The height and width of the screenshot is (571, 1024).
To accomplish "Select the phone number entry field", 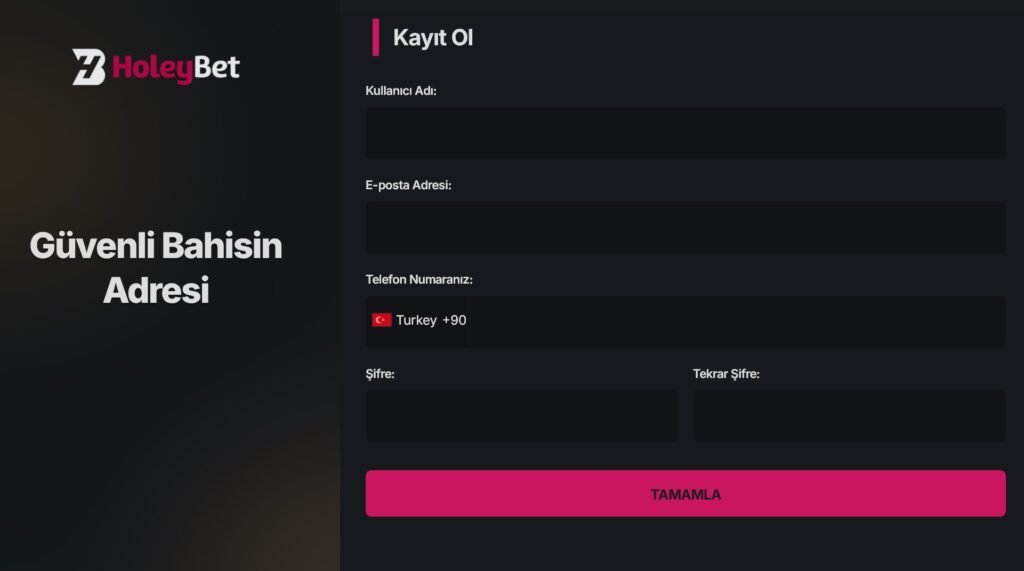I will pyautogui.click(x=735, y=321).
